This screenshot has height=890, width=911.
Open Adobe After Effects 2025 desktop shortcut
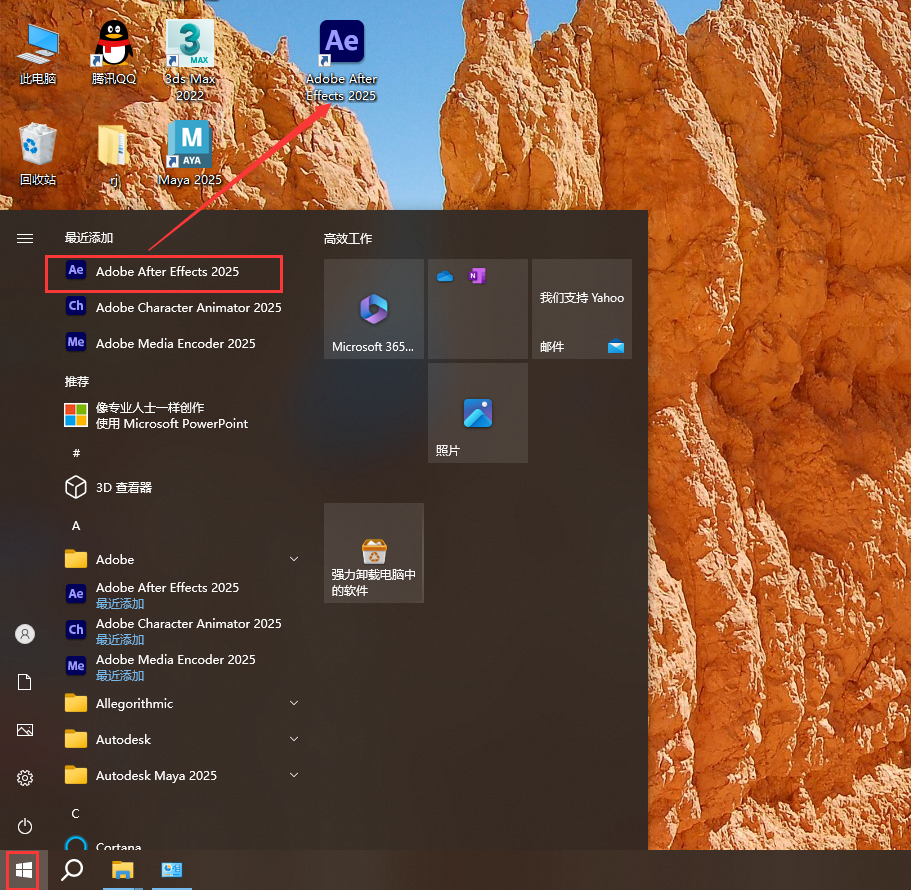pos(341,45)
